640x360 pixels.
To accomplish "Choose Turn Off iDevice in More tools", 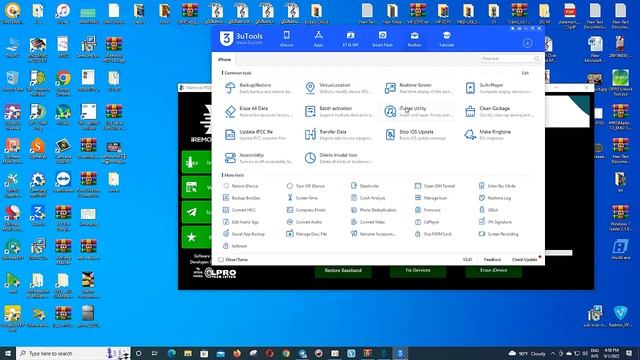I will tap(305, 186).
